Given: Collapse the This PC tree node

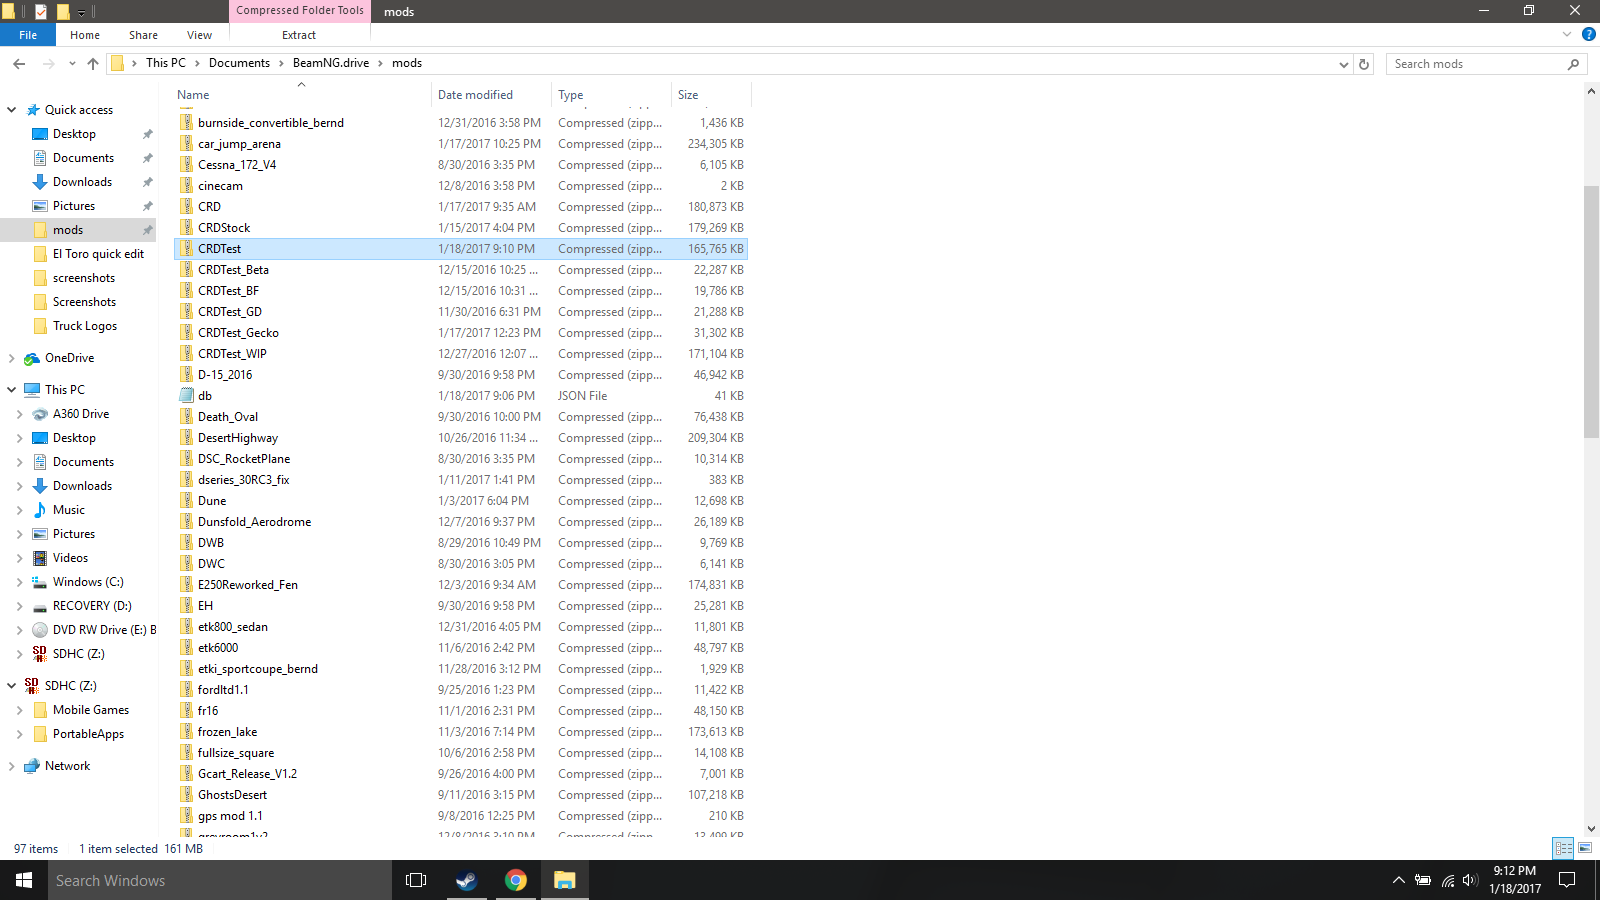Looking at the screenshot, I should point(12,390).
